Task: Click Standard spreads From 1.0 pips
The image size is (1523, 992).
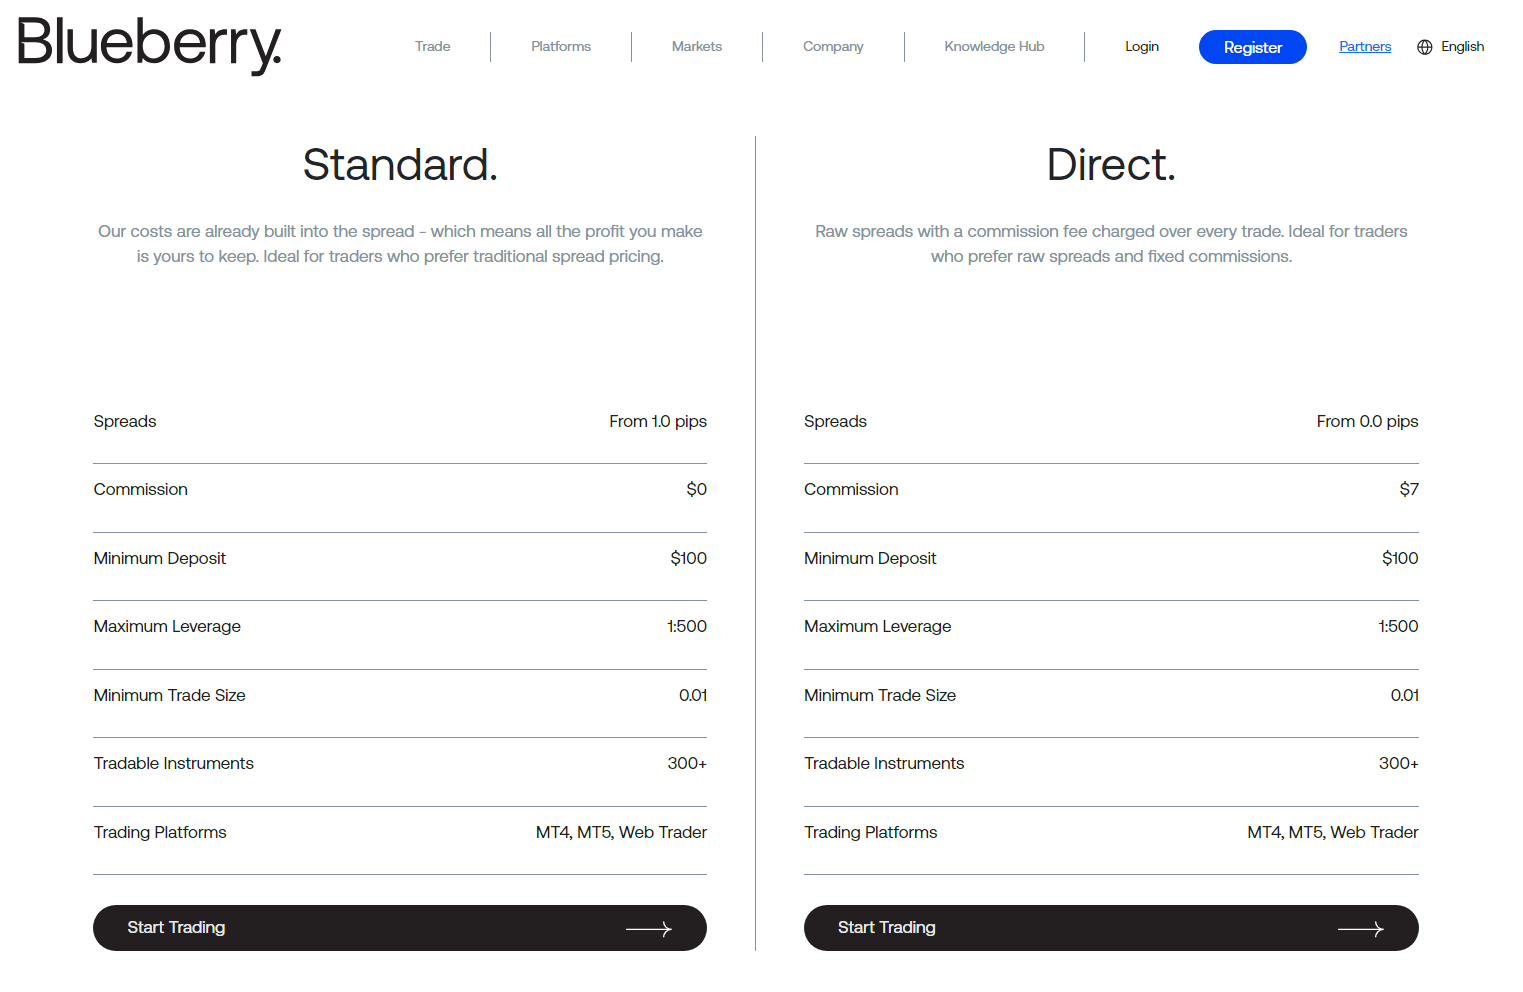Action: point(658,422)
